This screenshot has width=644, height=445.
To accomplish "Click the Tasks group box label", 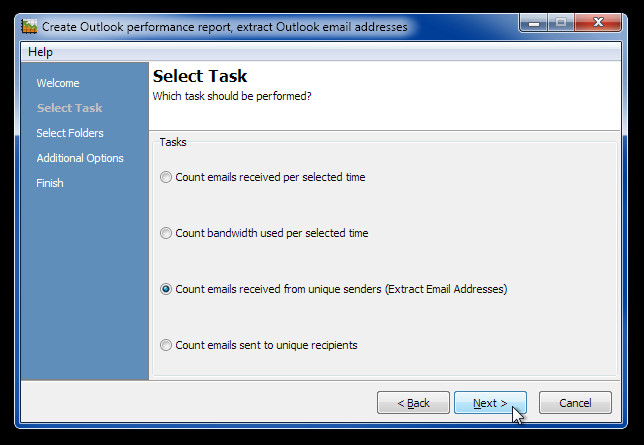I will click(x=173, y=142).
